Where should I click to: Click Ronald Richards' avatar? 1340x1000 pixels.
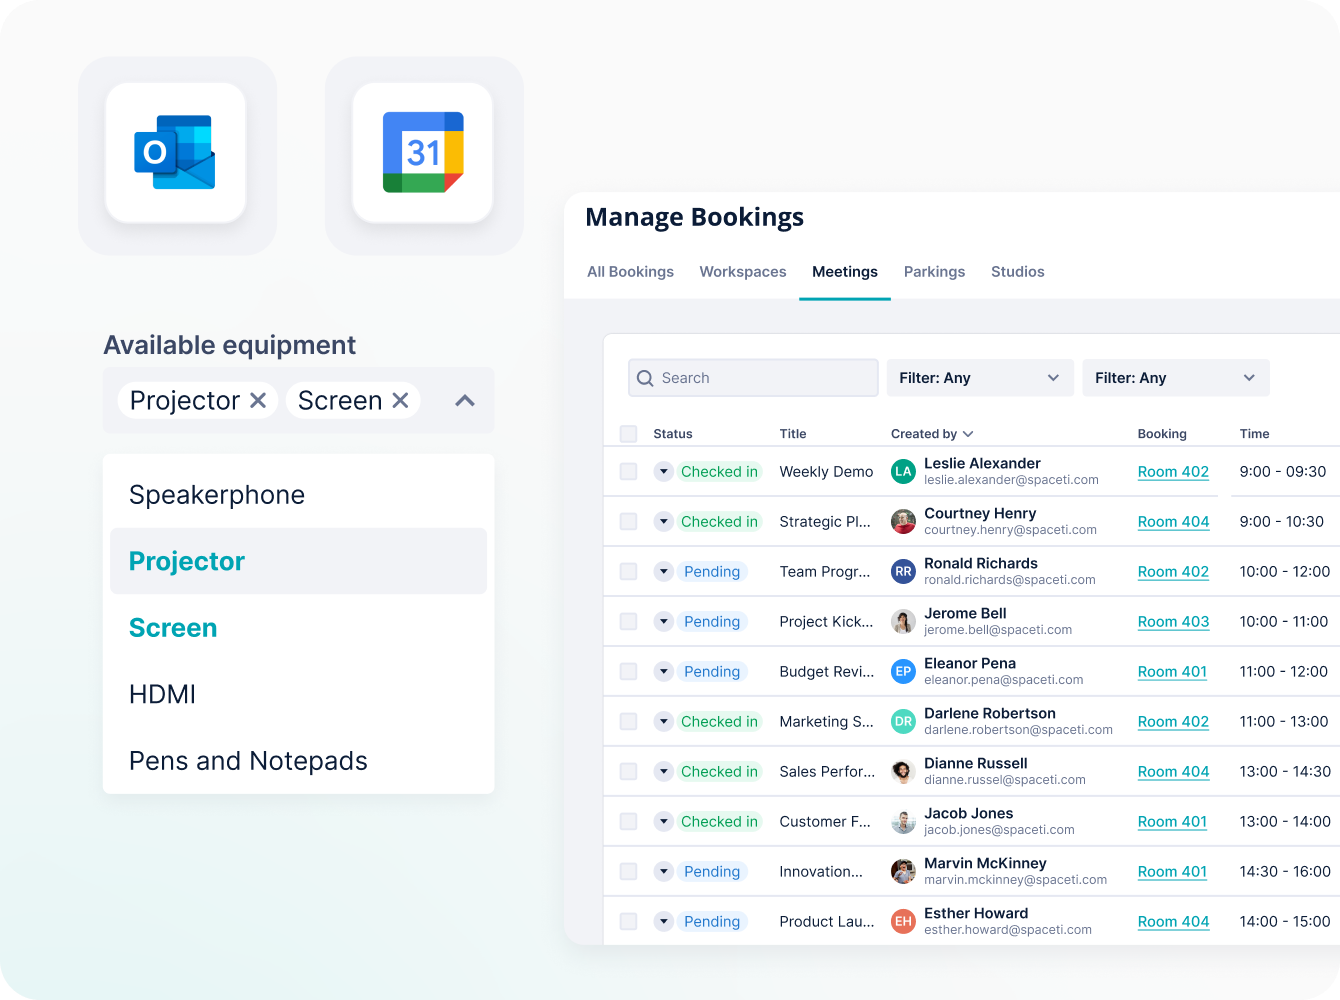(903, 571)
